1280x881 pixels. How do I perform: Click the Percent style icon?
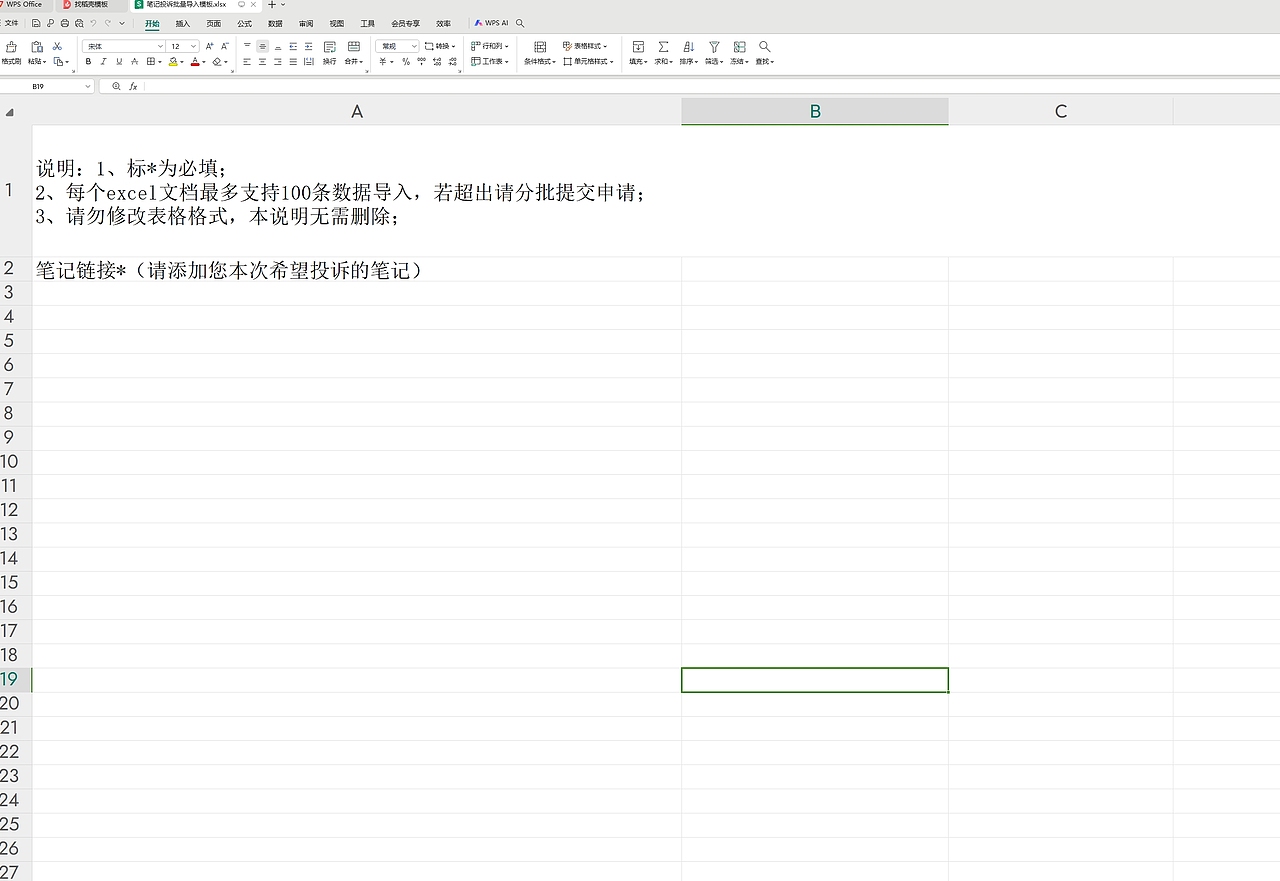[406, 62]
